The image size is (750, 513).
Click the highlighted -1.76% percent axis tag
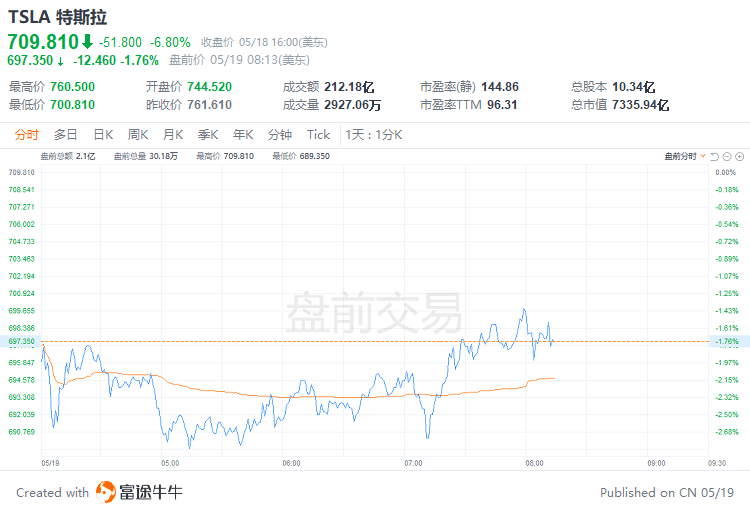coord(727,341)
